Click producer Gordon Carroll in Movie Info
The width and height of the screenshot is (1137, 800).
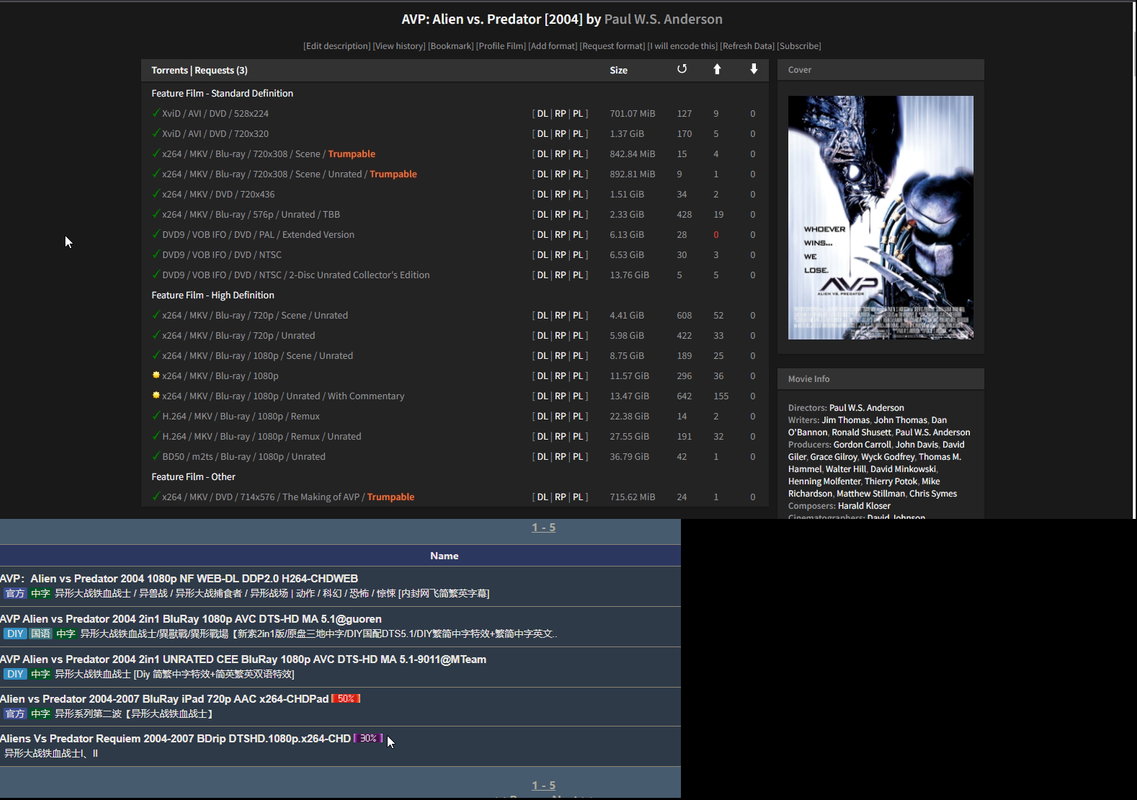point(862,445)
